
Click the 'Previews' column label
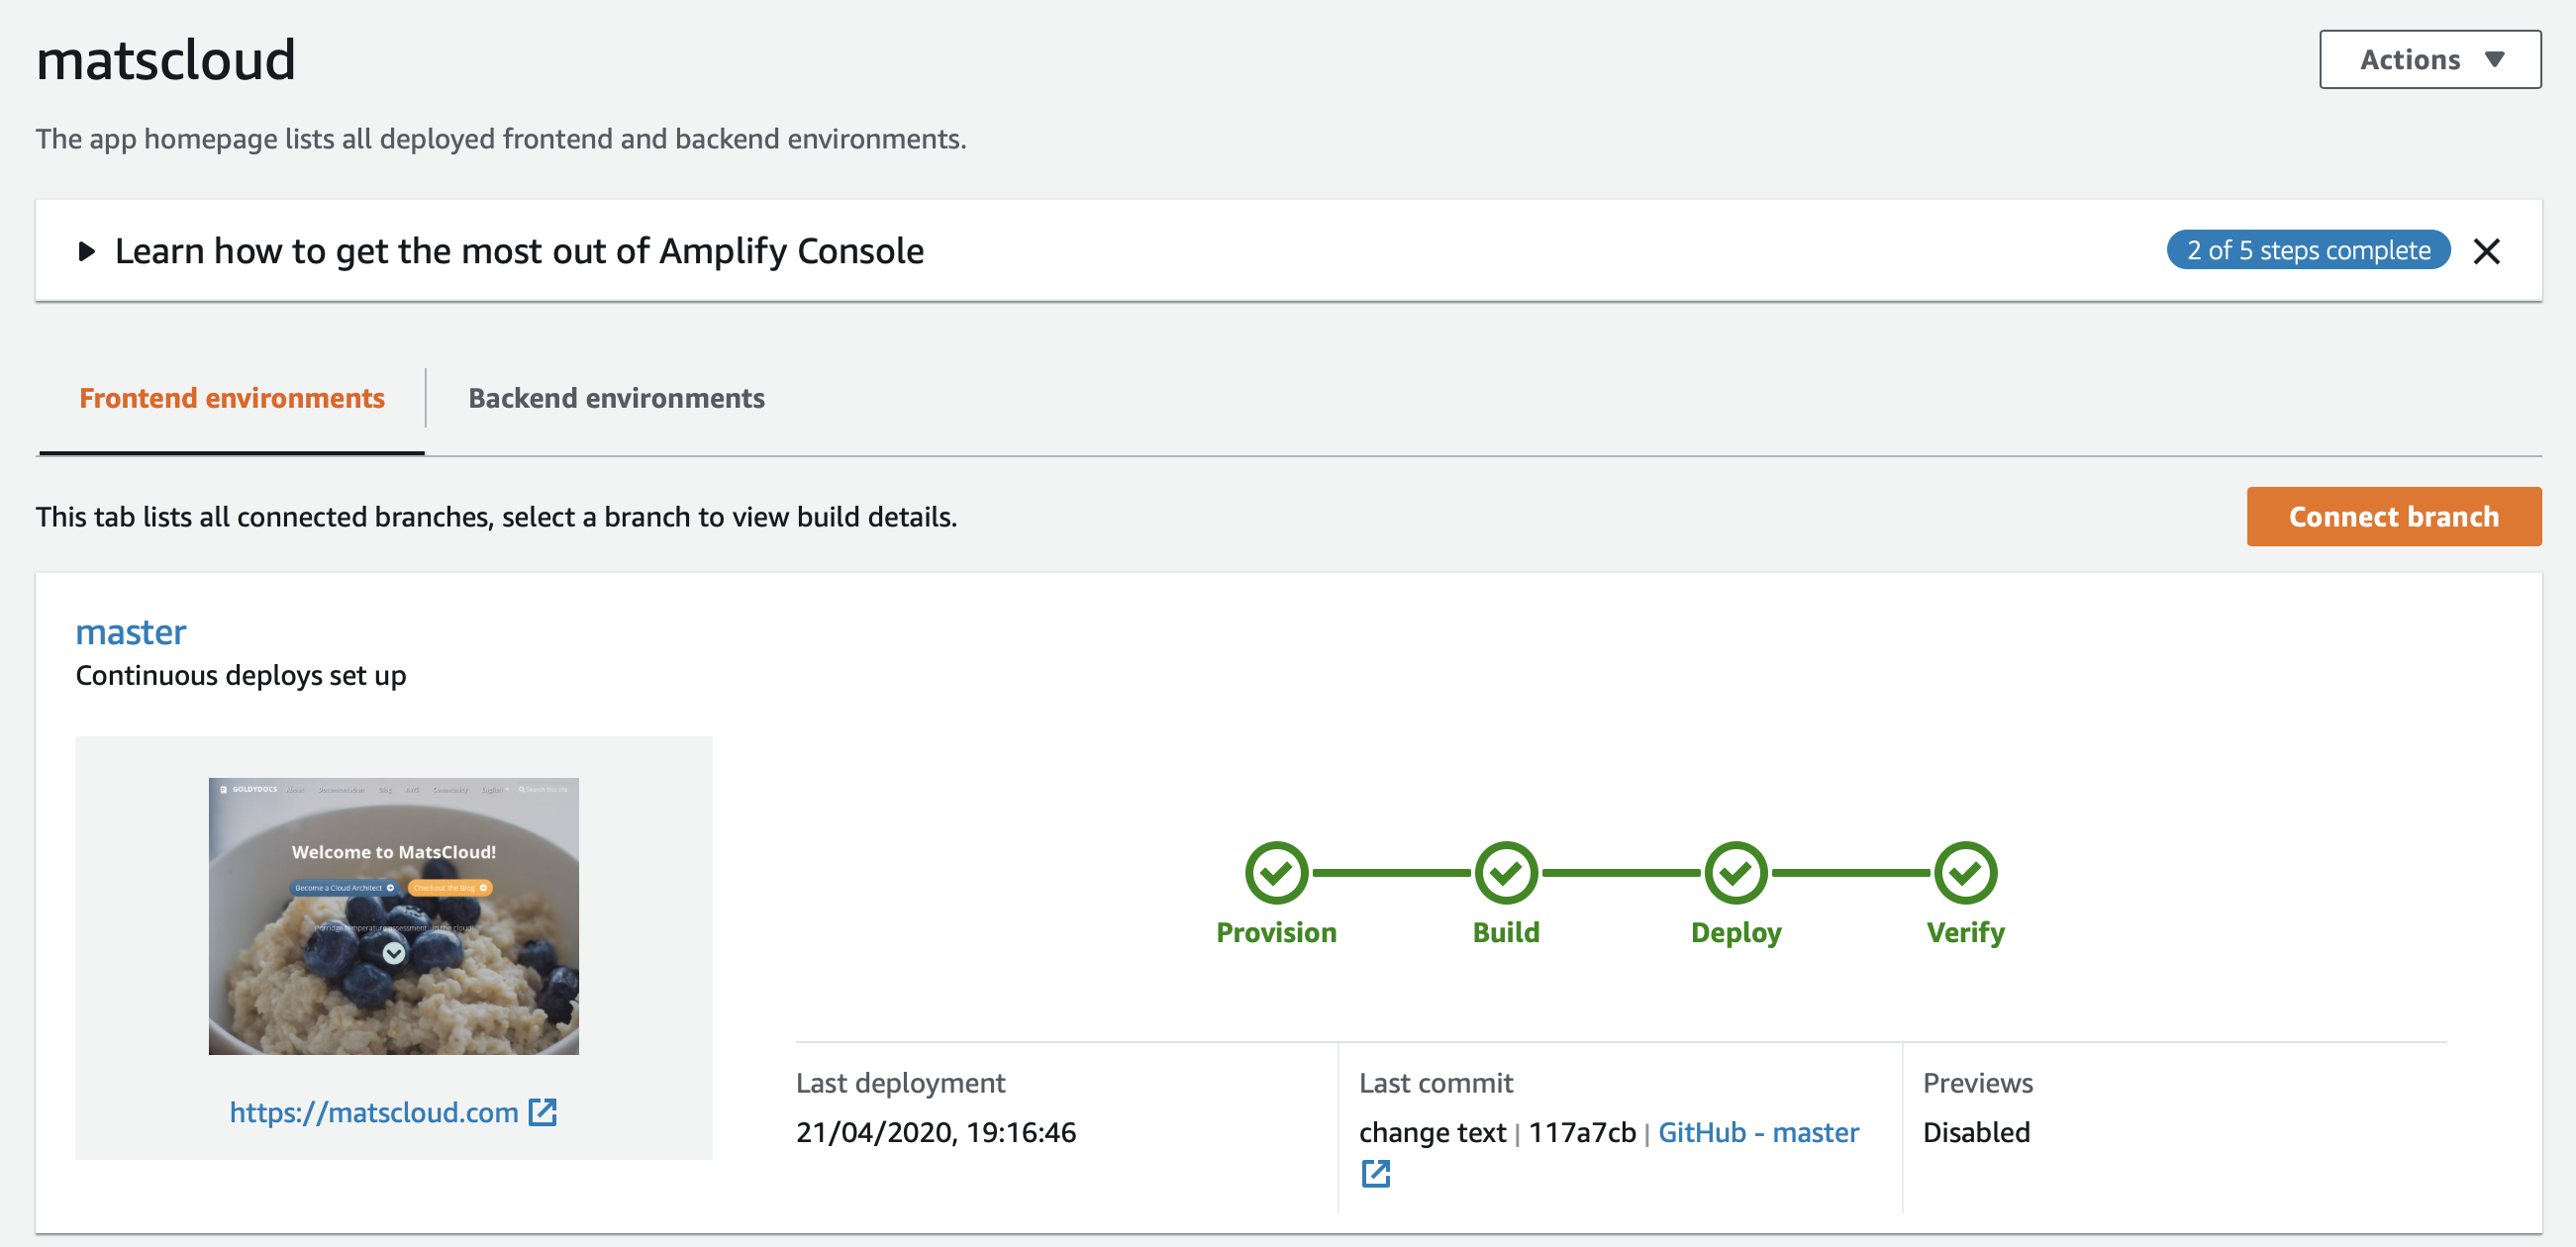pyautogui.click(x=1977, y=1083)
